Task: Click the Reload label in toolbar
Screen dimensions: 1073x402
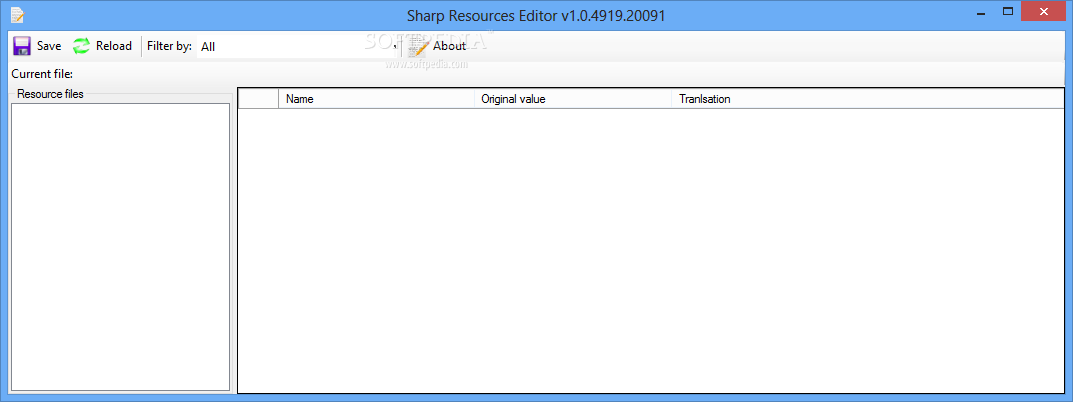Action: 114,46
